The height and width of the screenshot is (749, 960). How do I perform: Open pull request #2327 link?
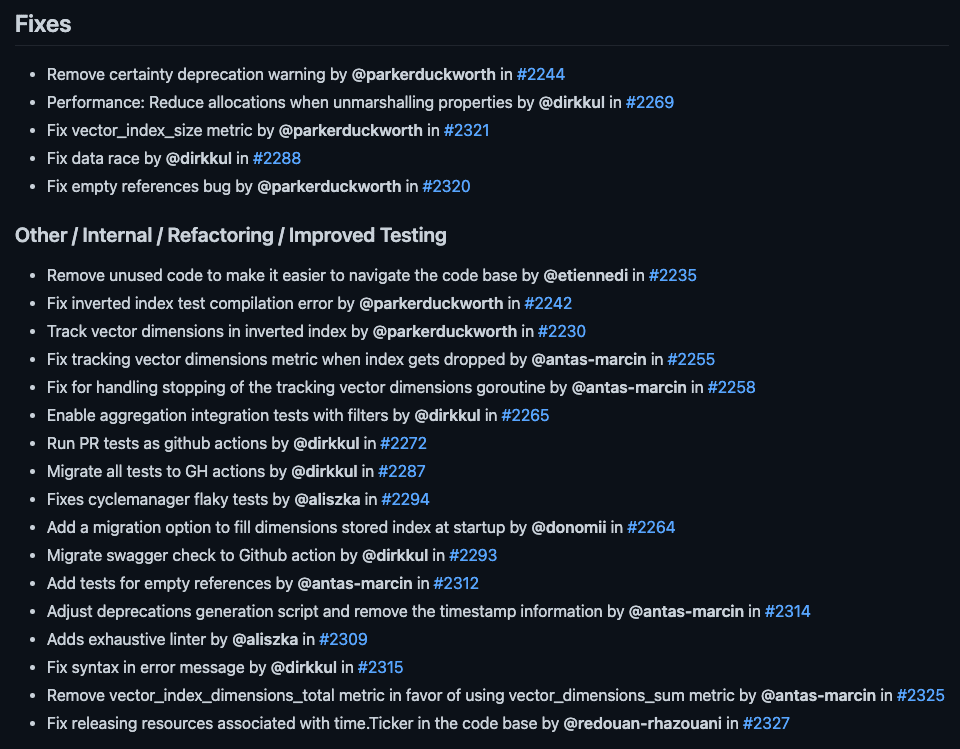(766, 723)
